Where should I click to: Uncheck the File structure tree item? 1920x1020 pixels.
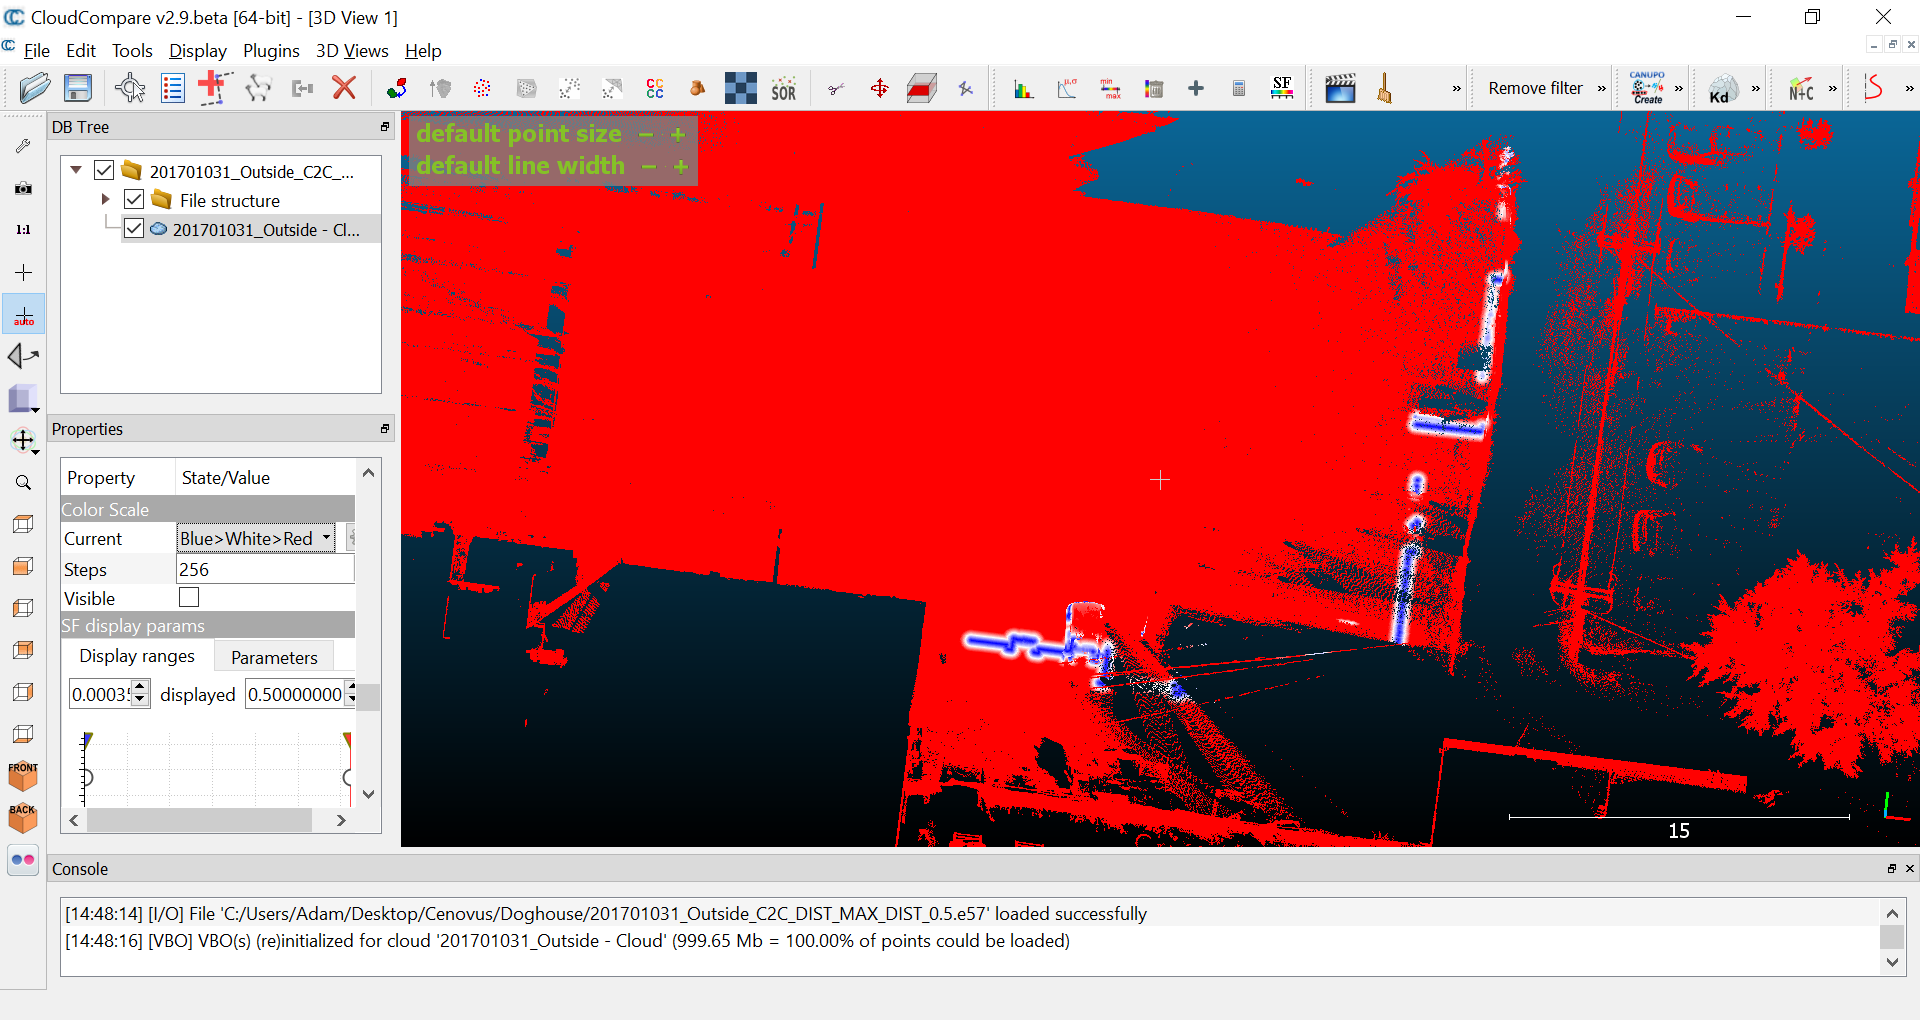[134, 199]
